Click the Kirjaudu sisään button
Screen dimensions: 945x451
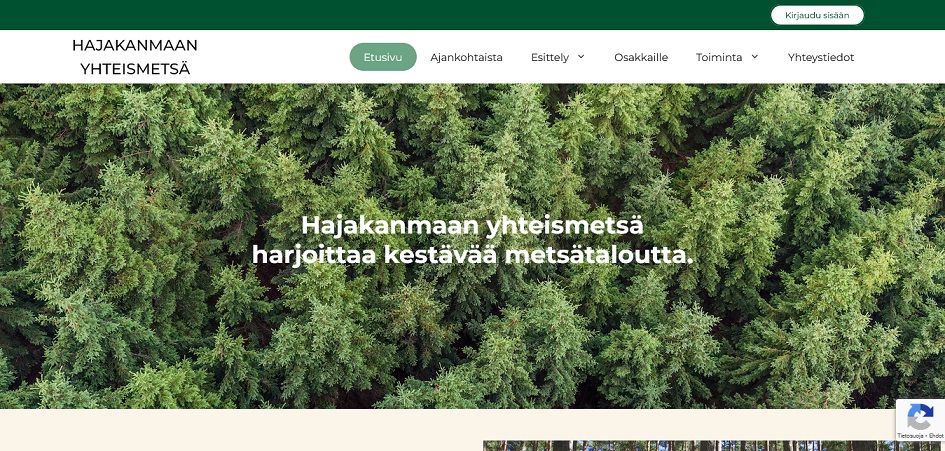click(817, 15)
